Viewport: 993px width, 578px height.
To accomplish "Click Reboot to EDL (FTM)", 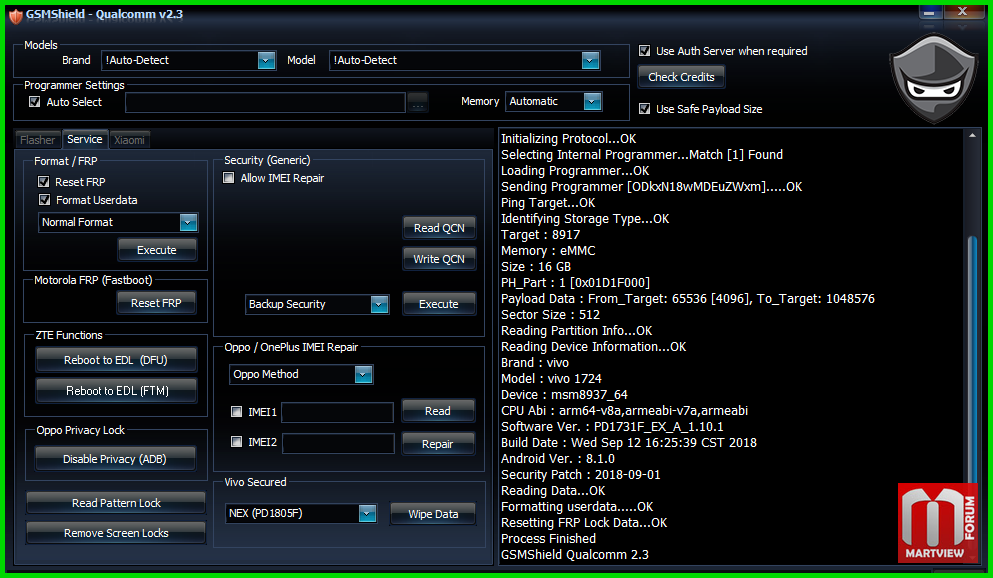I will point(117,391).
